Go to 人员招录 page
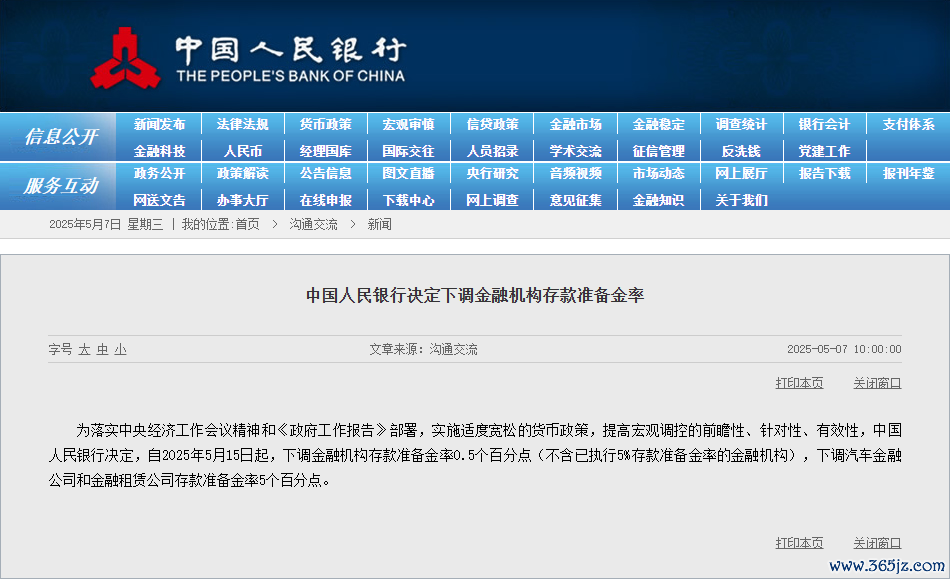 pyautogui.click(x=492, y=151)
